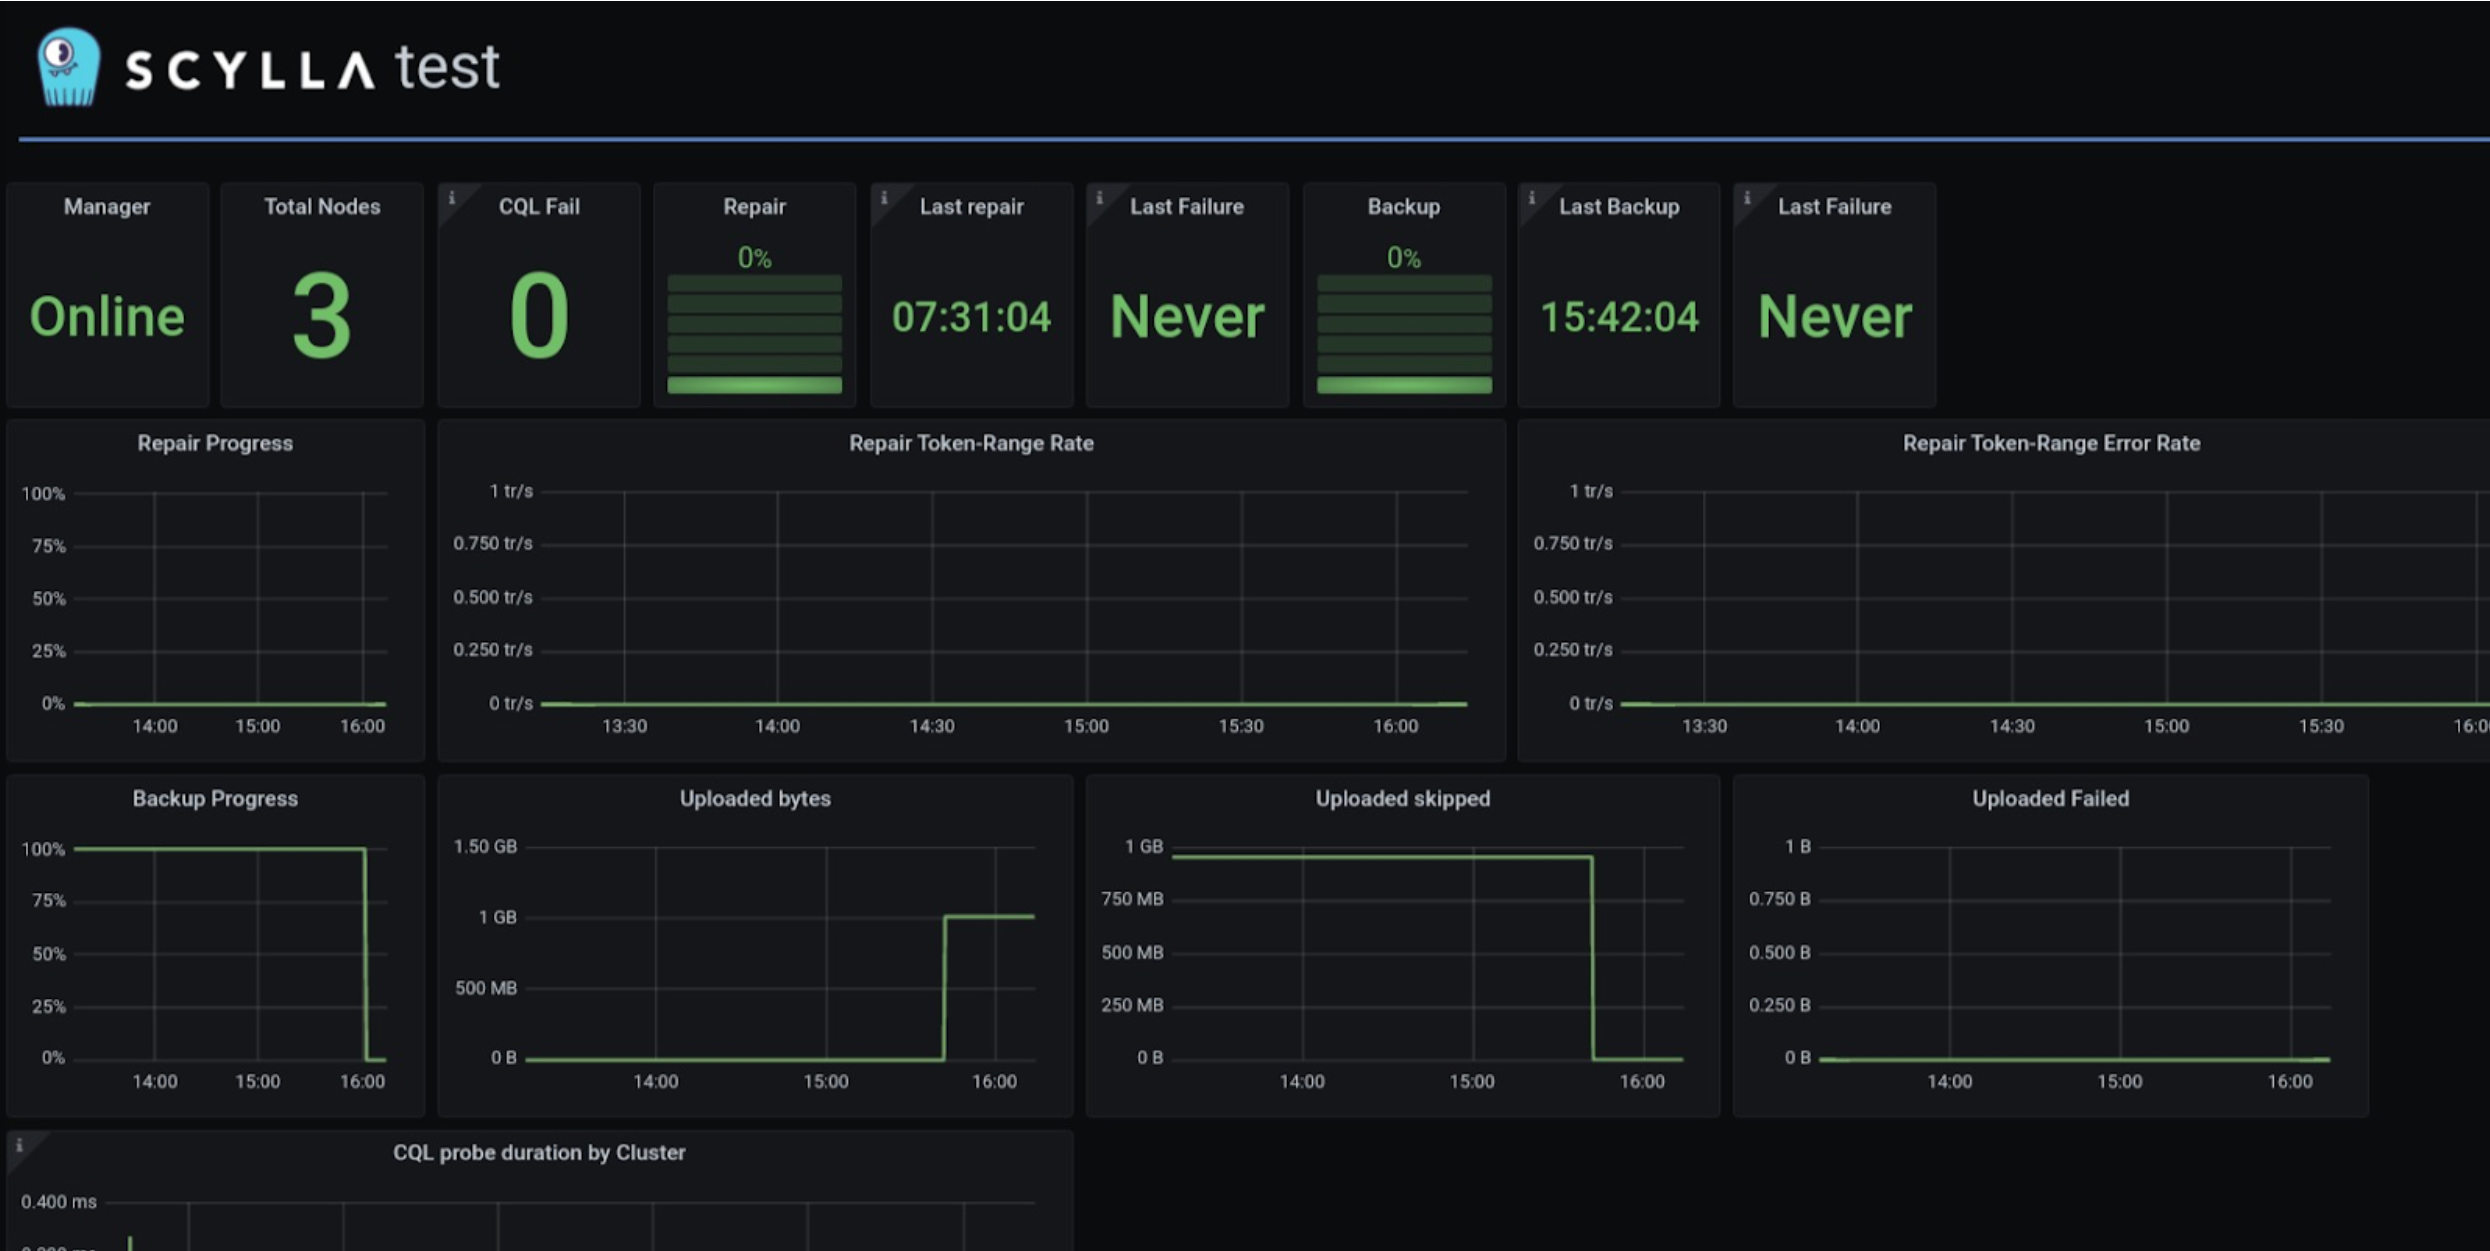Image resolution: width=2490 pixels, height=1251 pixels.
Task: Open Repair Progress panel title menu
Action: coord(215,443)
